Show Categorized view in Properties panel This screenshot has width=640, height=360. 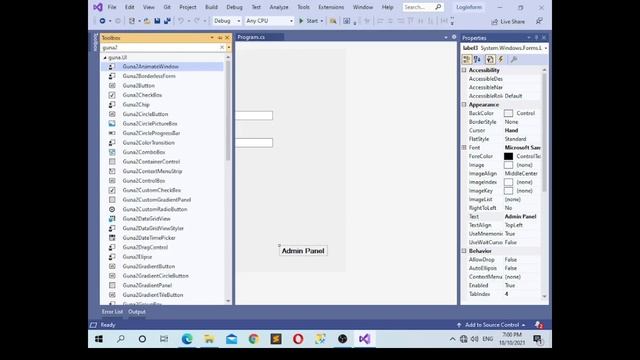467,60
